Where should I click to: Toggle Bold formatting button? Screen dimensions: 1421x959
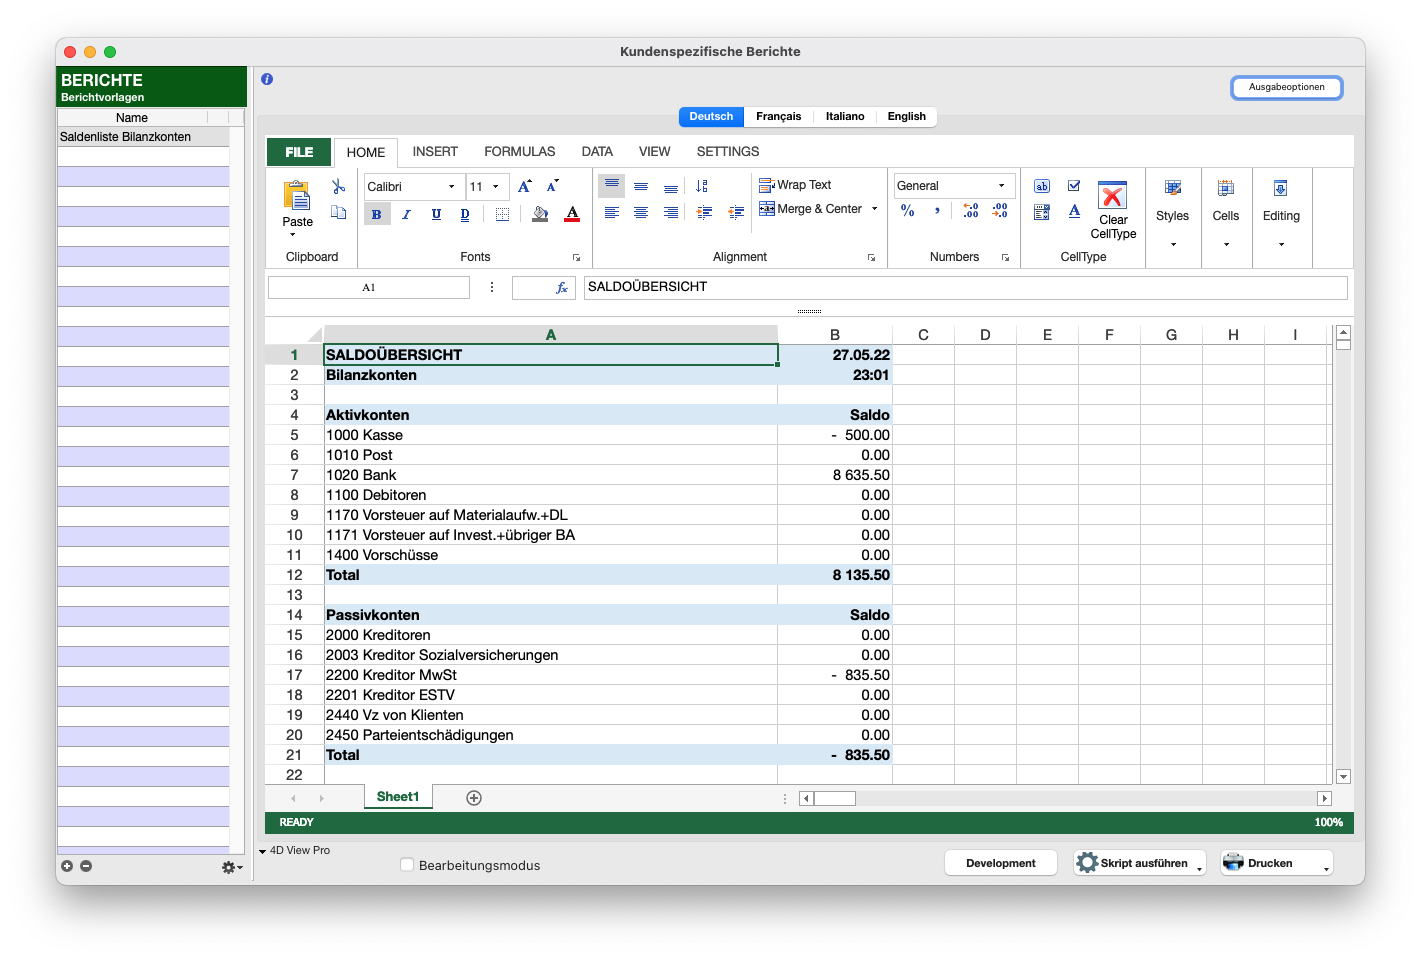point(376,214)
